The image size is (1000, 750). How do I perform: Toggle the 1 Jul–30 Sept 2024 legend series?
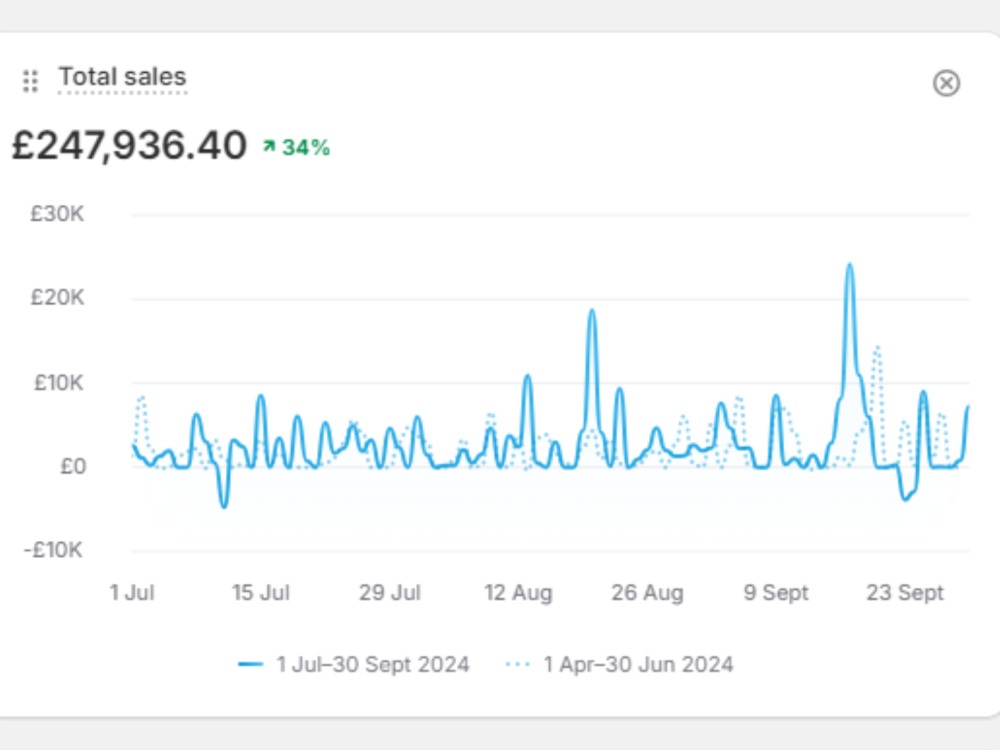[353, 665]
